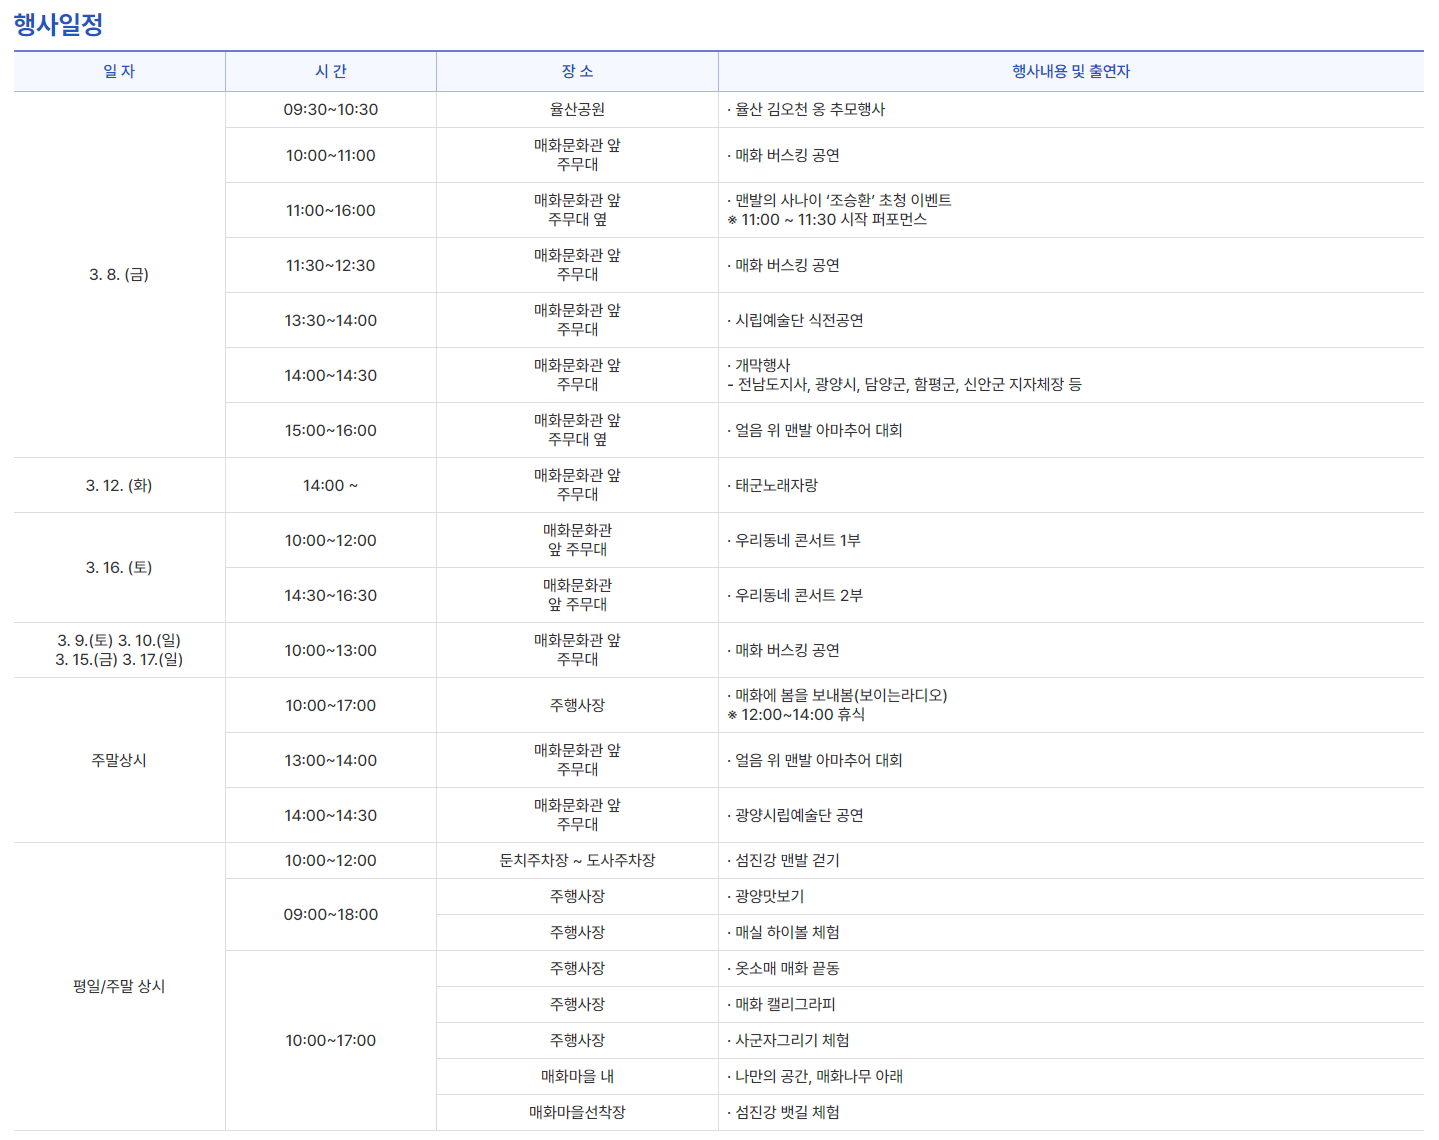Click the 11:00 ~ 11:30 시작 퍼포먼스 note

827,220
